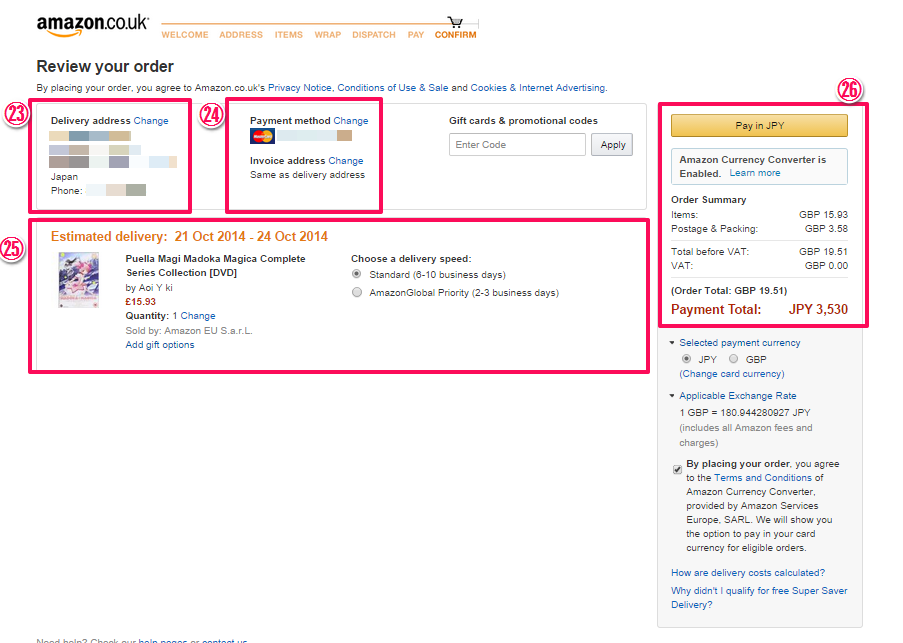Go to the DISPATCH checkout step

click(374, 35)
